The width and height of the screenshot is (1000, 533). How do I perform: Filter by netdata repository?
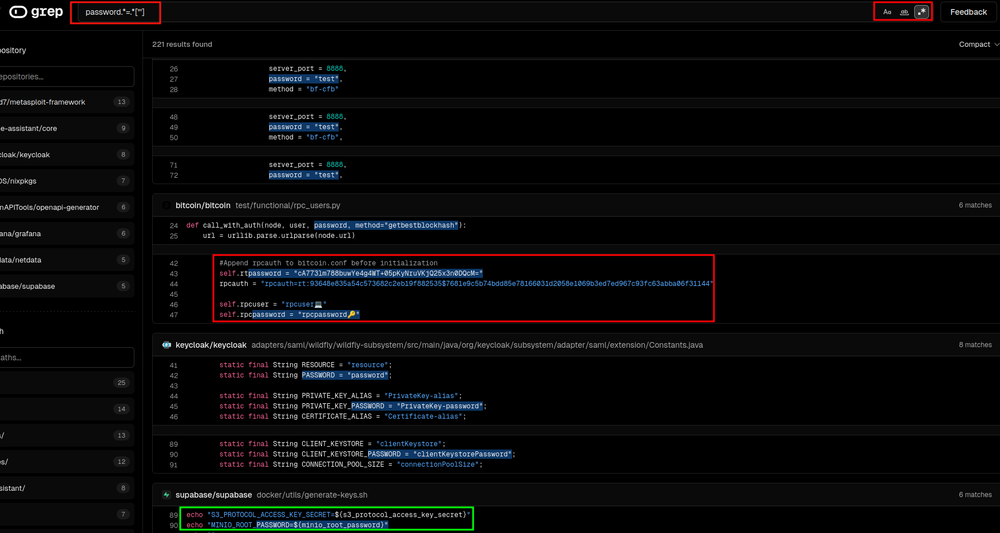(67, 260)
